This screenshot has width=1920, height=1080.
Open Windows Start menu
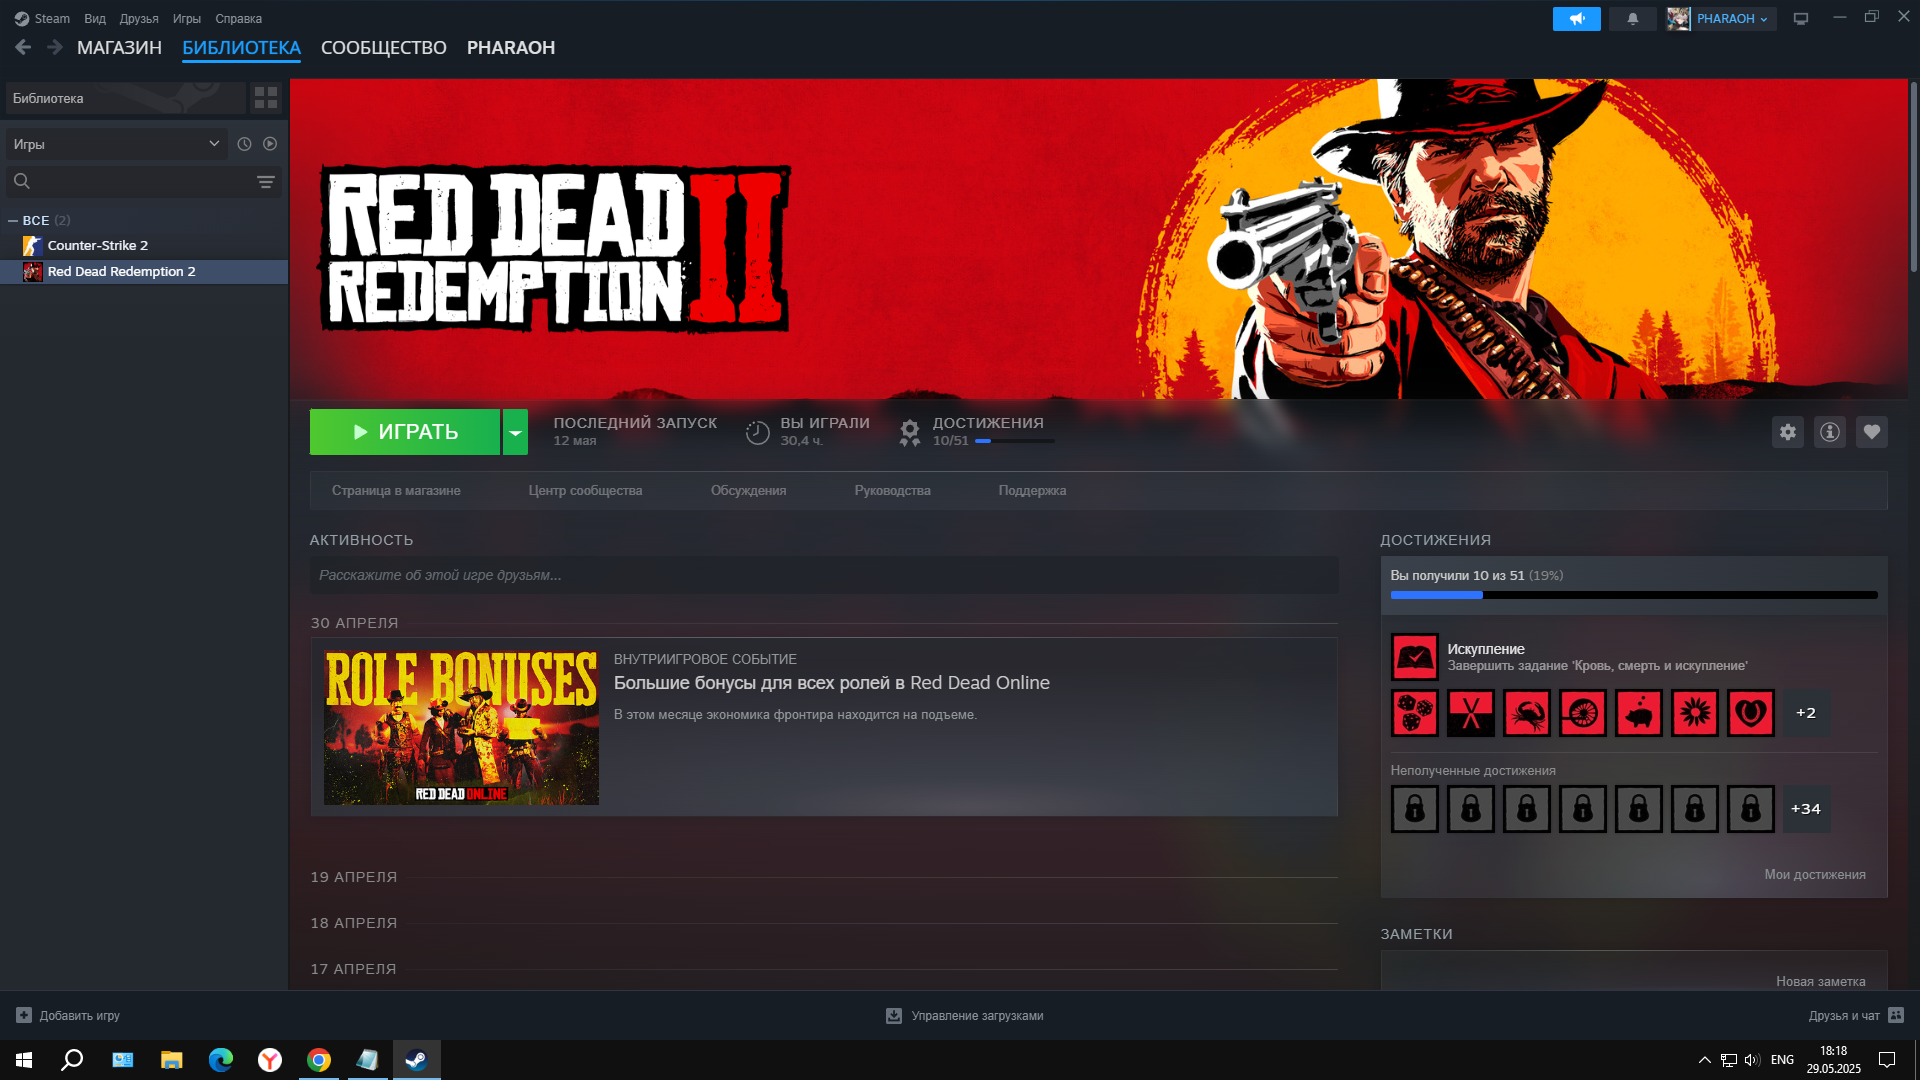coord(24,1060)
